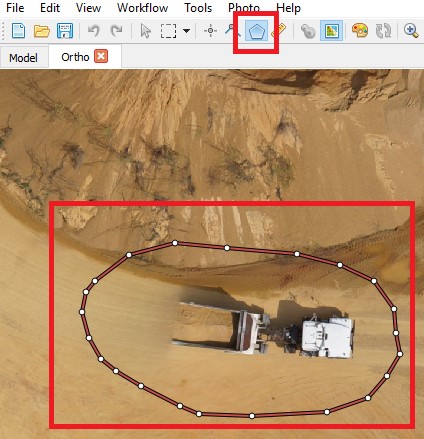Image resolution: width=424 pixels, height=439 pixels.
Task: Open the color palette settings
Action: [360, 30]
